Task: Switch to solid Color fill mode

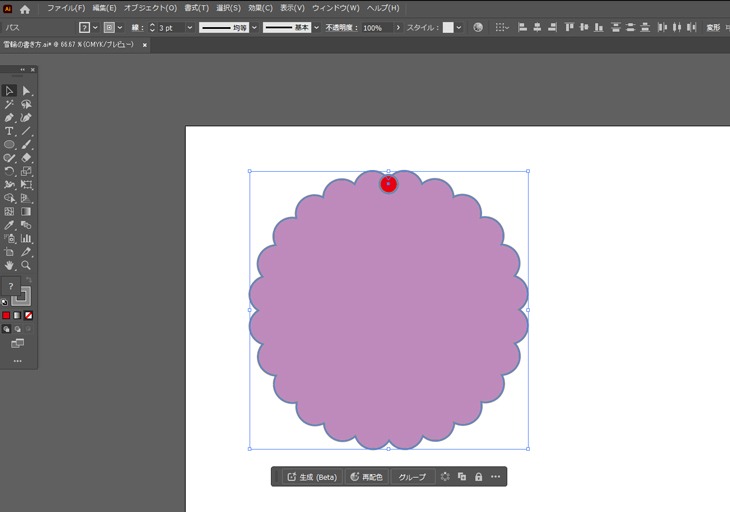Action: tap(6, 315)
